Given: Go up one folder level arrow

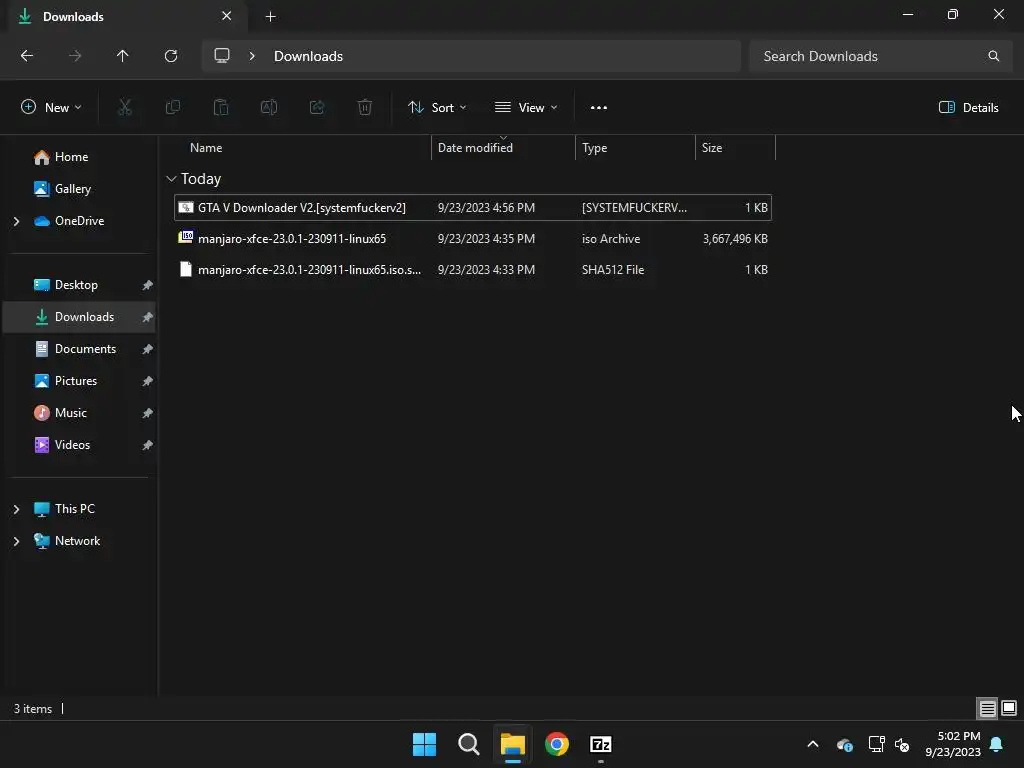Looking at the screenshot, I should [x=122, y=56].
